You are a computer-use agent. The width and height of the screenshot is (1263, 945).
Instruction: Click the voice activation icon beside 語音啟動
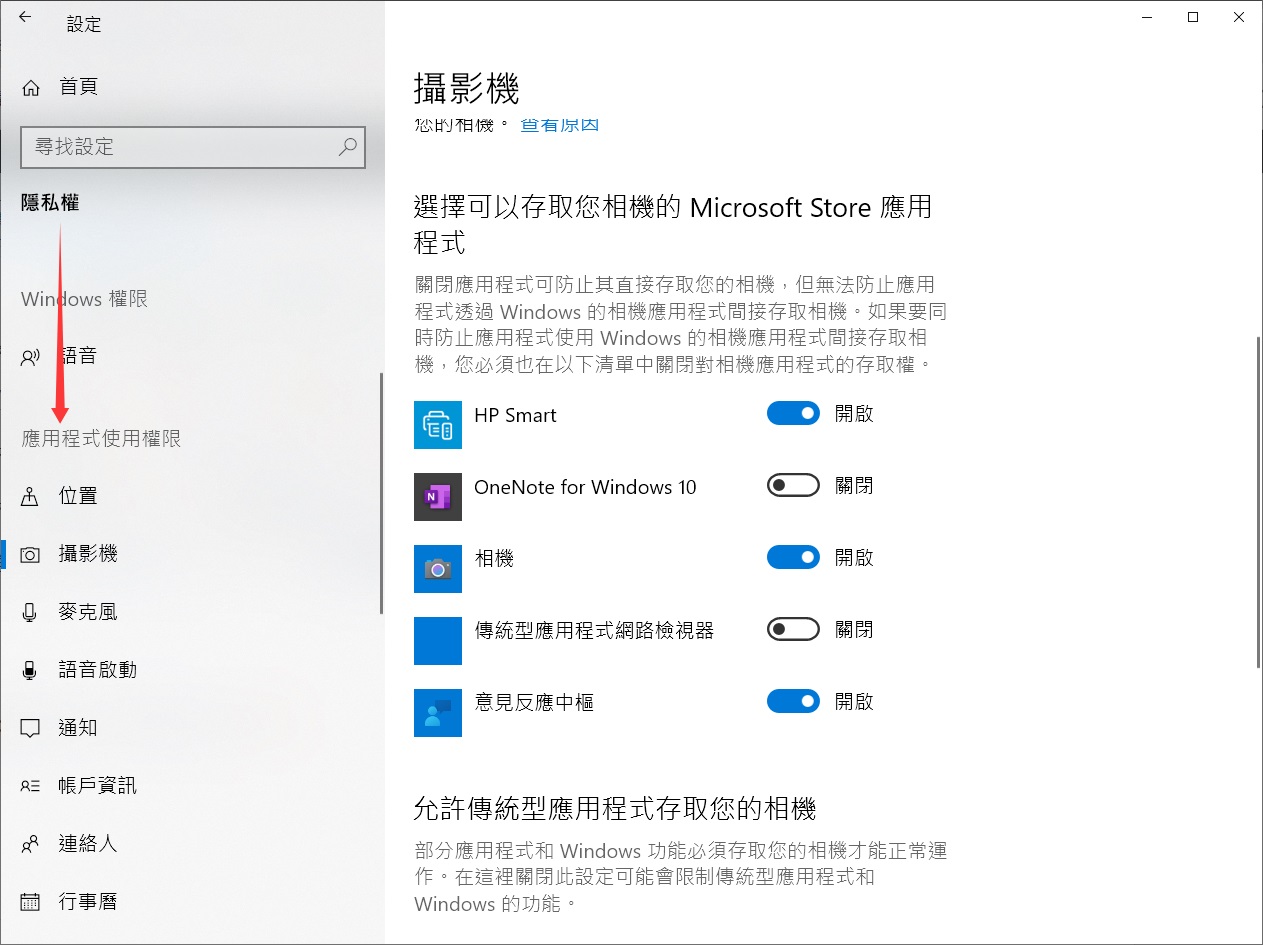(30, 670)
